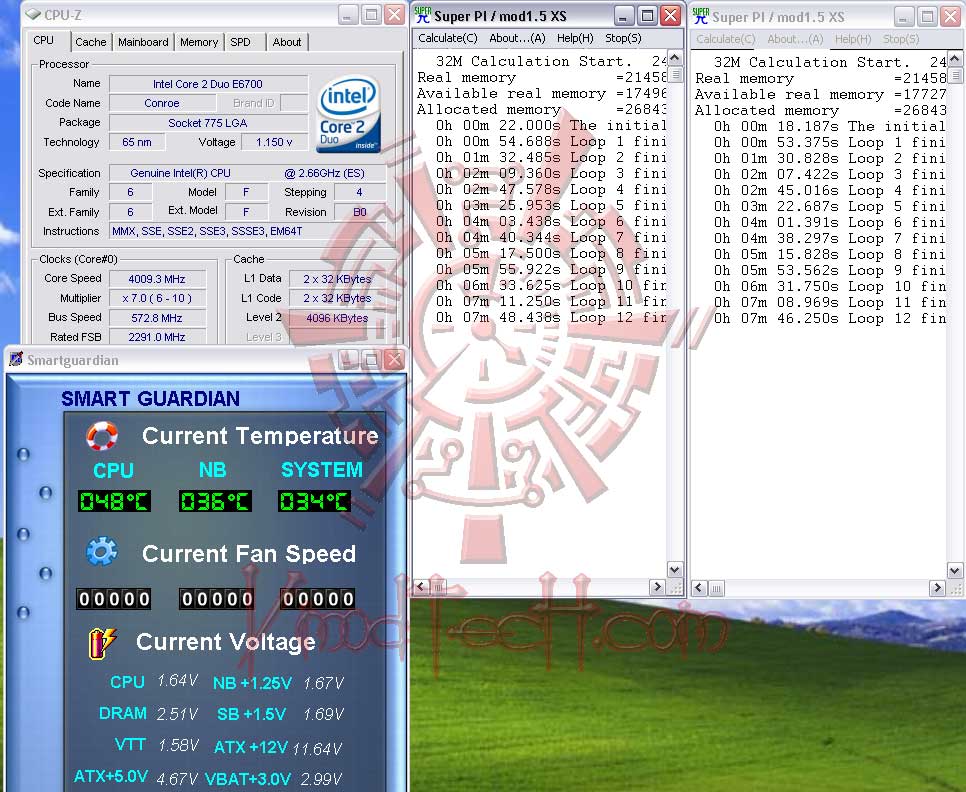The height and width of the screenshot is (792, 966).
Task: Click the Voltage value '1.150 v'
Action: coord(274,142)
